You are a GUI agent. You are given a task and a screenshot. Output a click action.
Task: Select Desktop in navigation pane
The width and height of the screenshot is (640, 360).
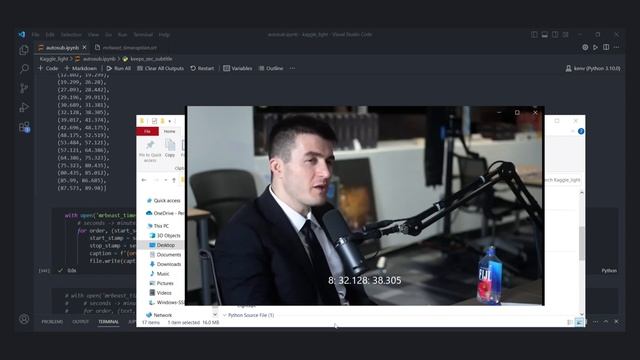pyautogui.click(x=160, y=245)
